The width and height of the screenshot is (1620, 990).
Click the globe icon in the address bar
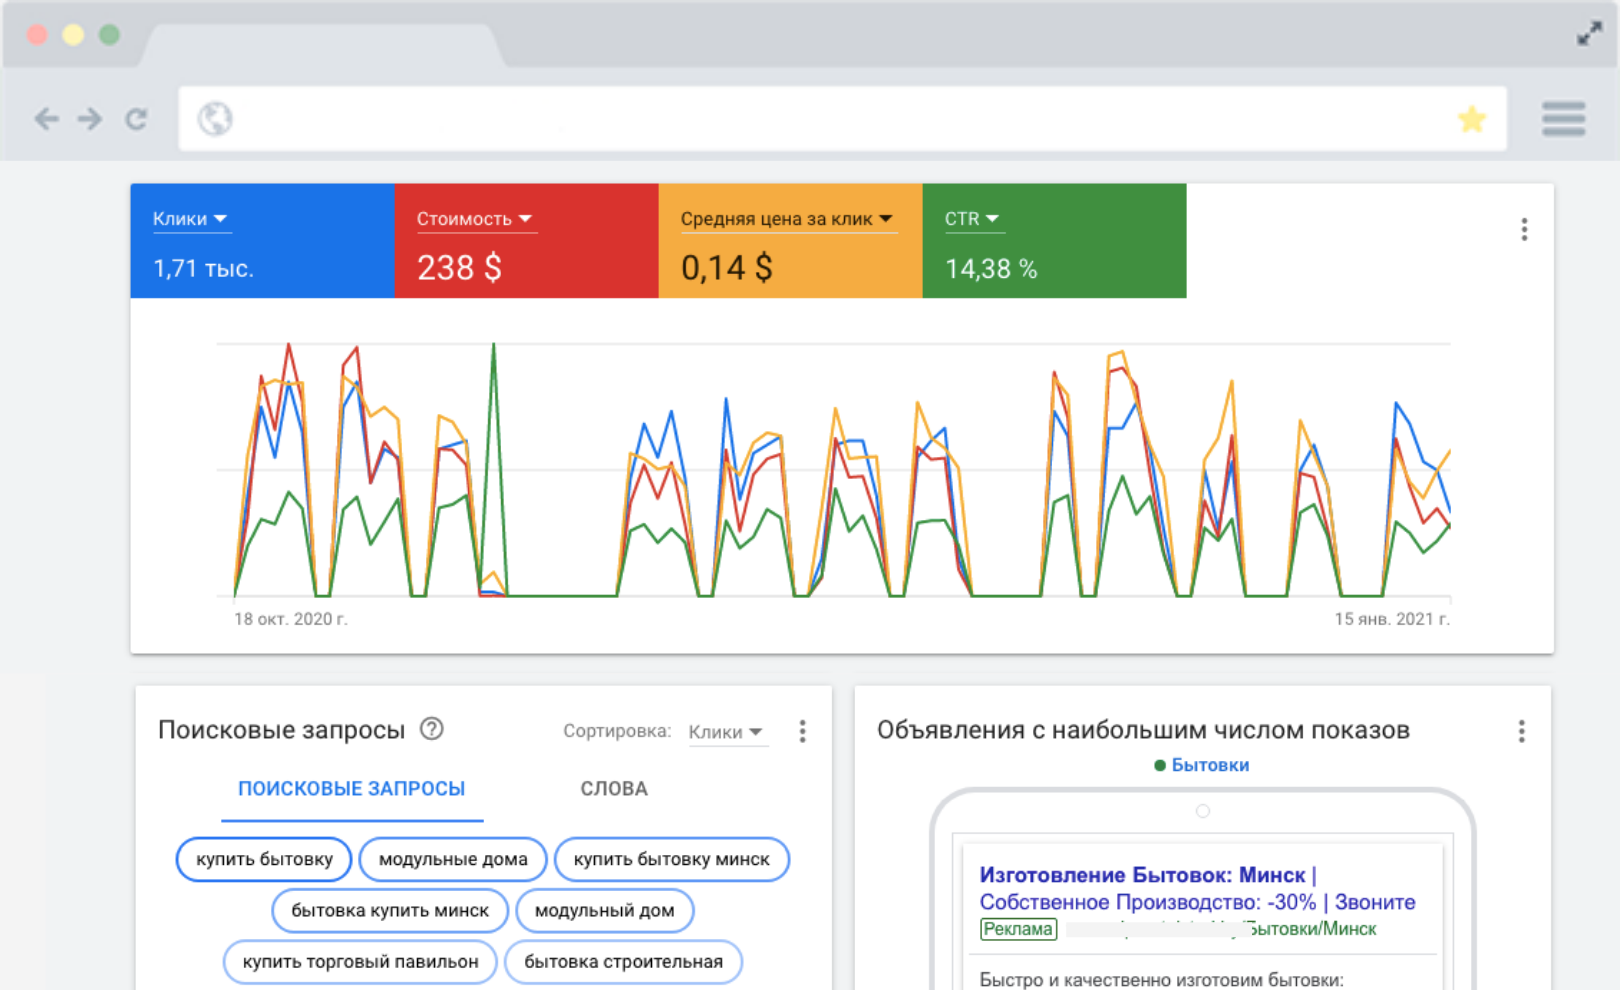pos(215,119)
